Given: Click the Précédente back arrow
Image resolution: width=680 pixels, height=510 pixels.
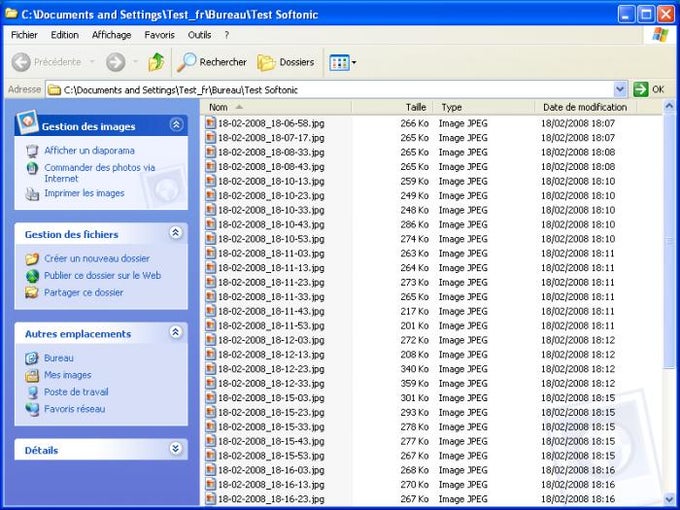Looking at the screenshot, I should point(21,62).
